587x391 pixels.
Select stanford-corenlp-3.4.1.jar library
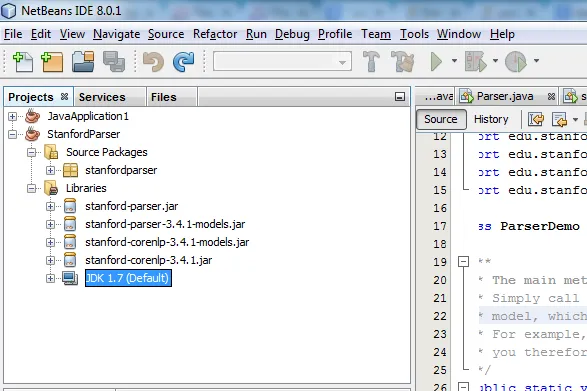[x=148, y=260]
